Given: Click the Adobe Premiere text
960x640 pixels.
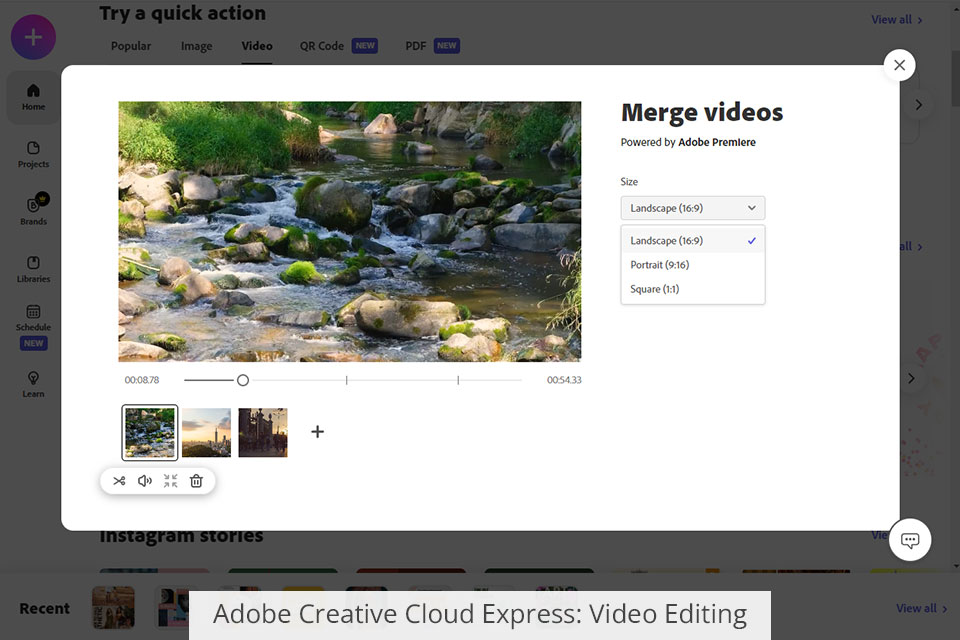Looking at the screenshot, I should click(x=717, y=142).
